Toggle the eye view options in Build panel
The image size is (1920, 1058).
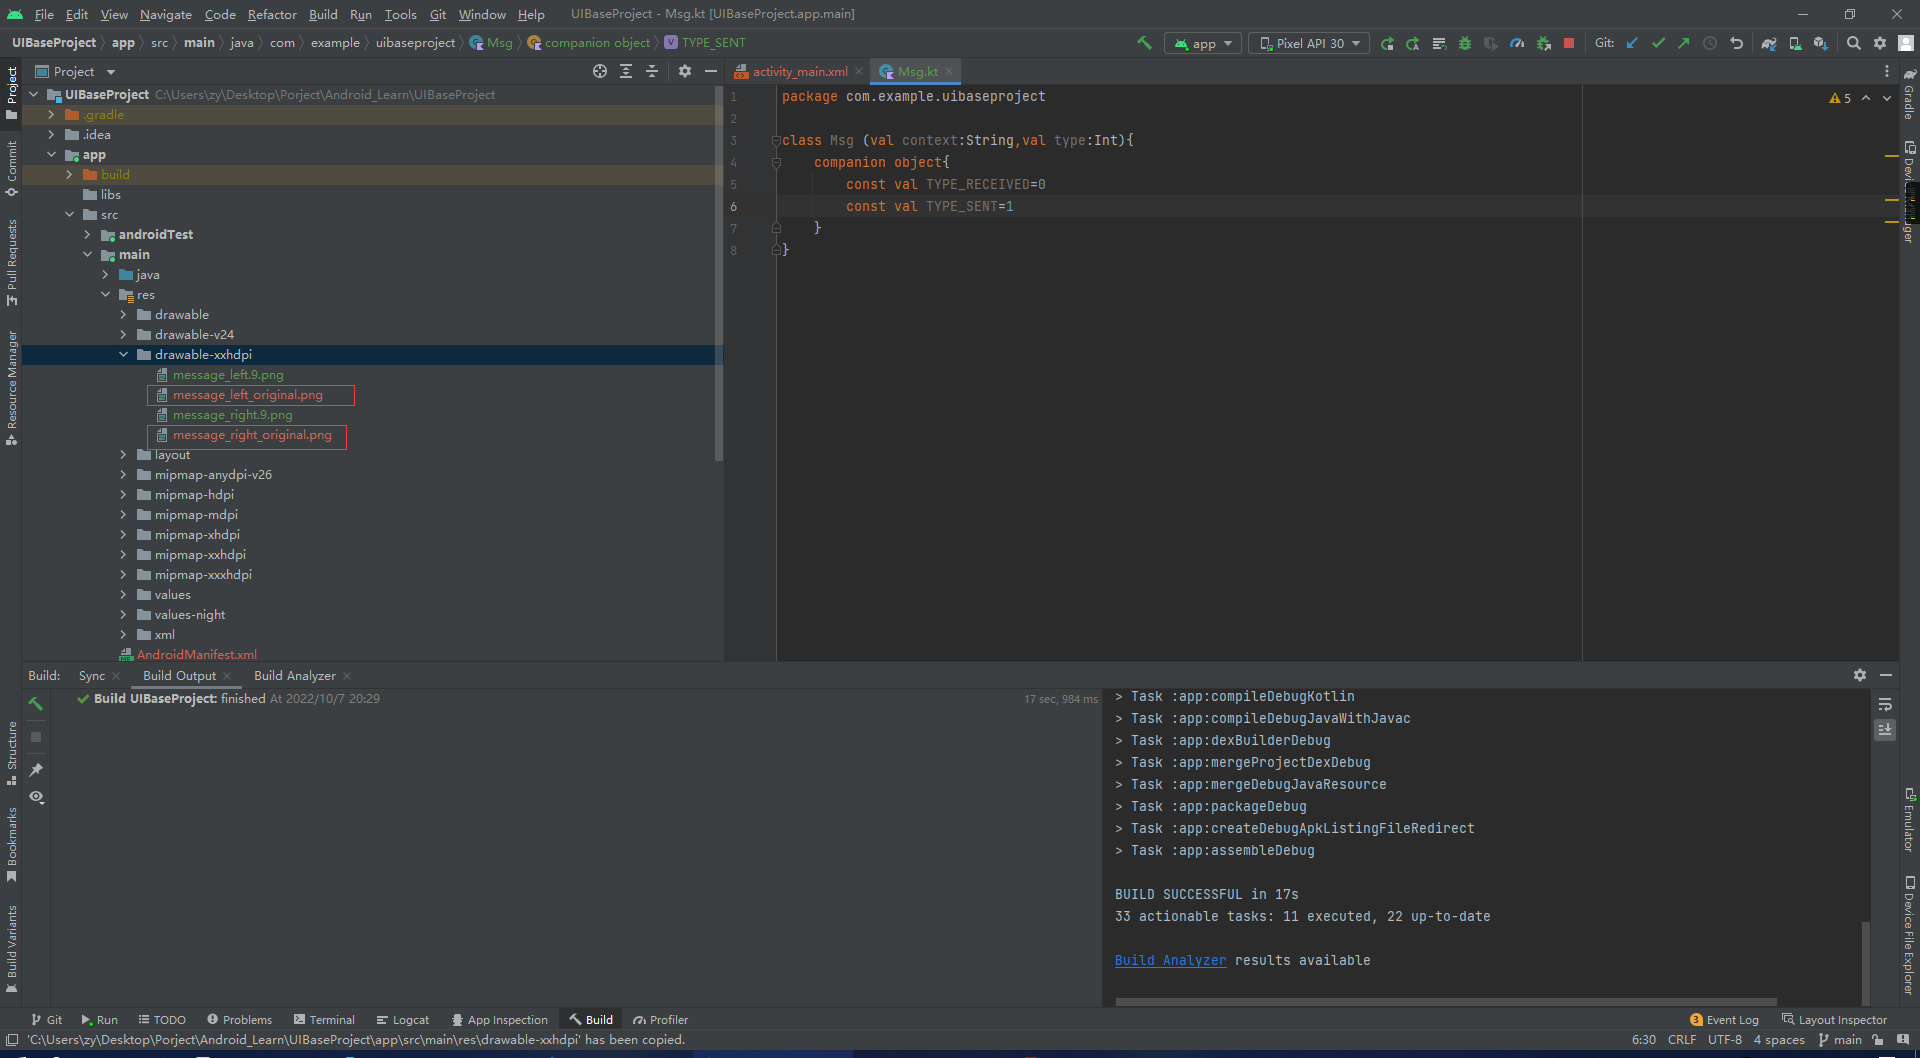click(36, 797)
